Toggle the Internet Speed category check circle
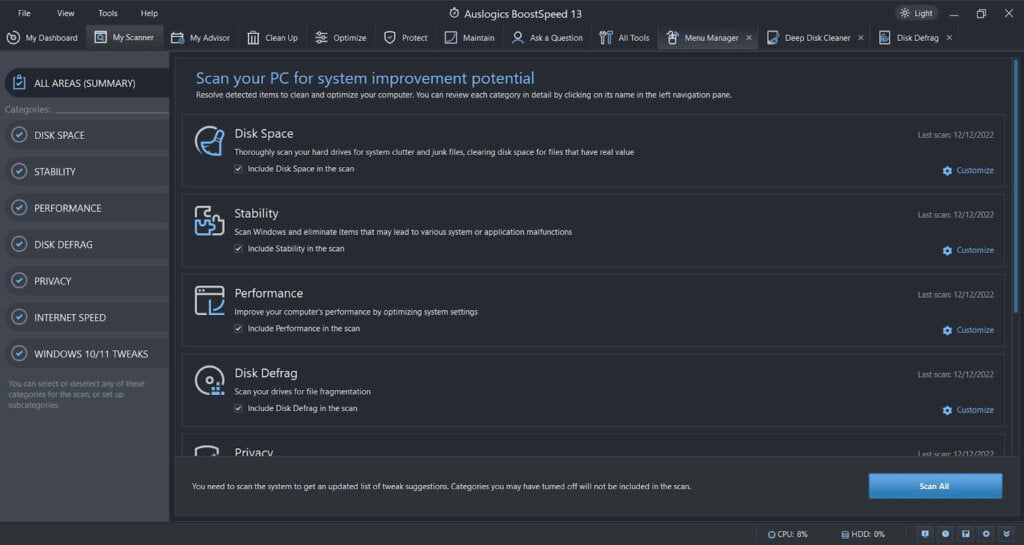 (20, 317)
